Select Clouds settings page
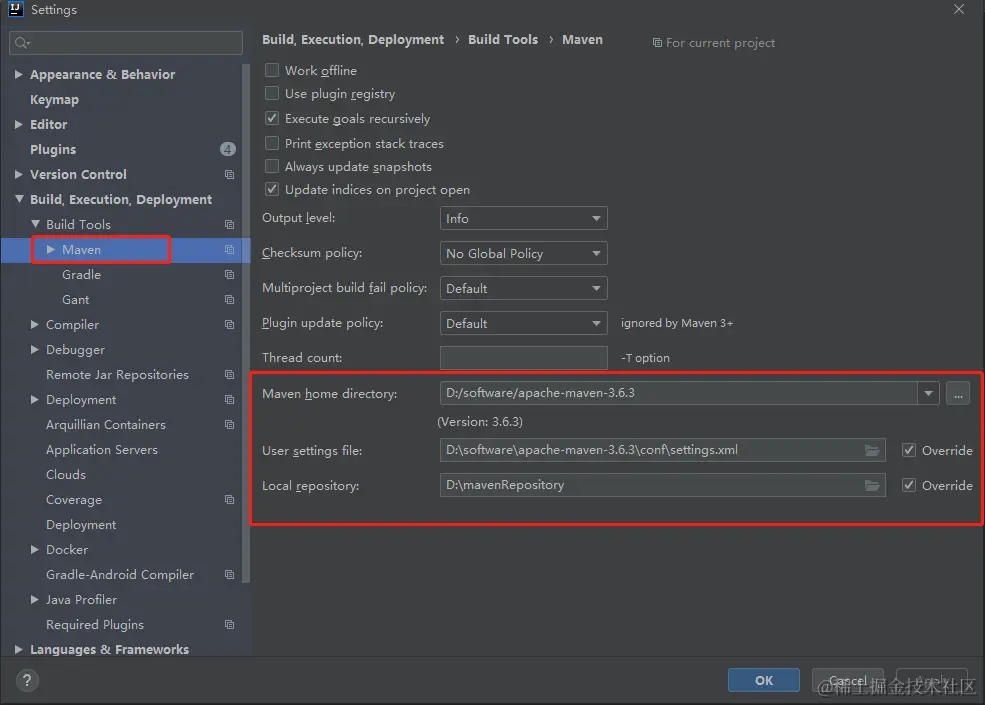 point(66,474)
